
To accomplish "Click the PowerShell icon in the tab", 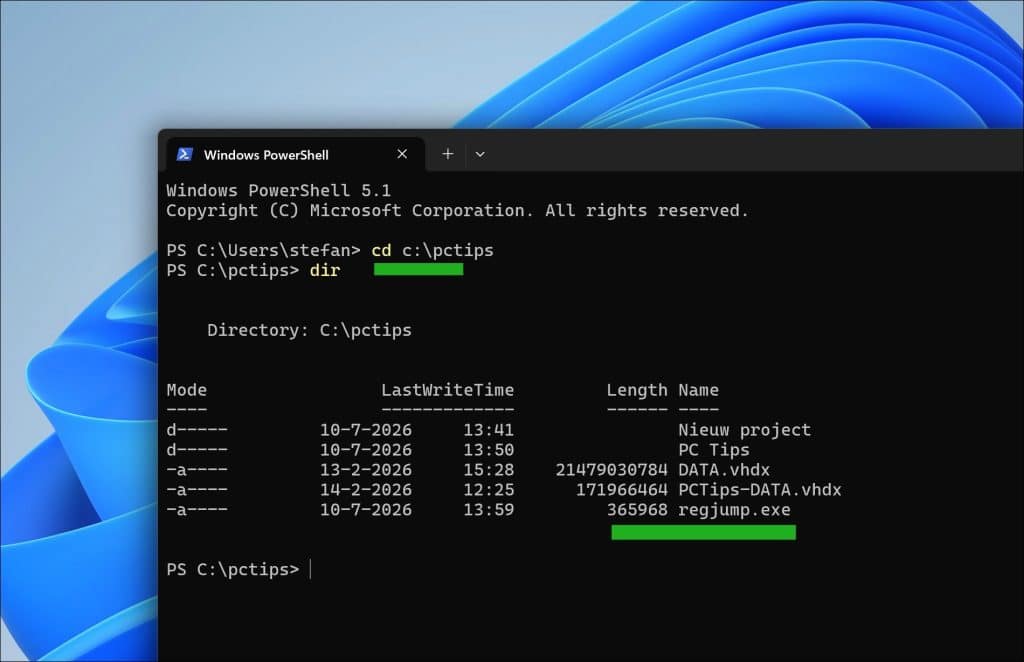I will 184,154.
